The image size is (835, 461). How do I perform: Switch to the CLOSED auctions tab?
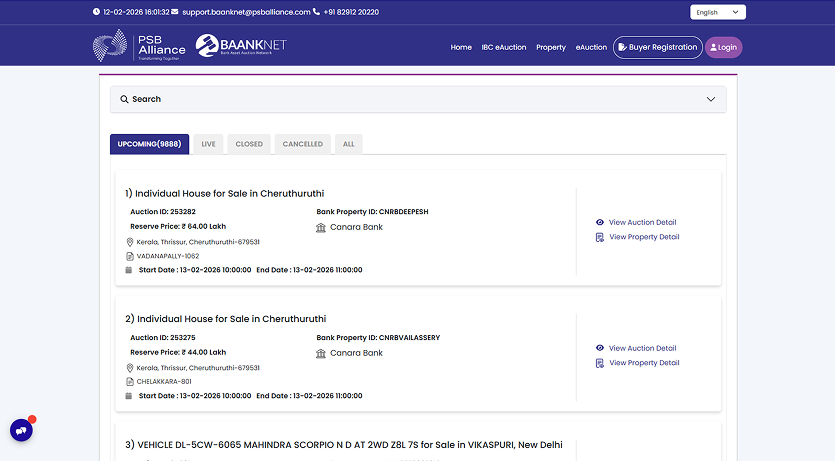tap(249, 144)
